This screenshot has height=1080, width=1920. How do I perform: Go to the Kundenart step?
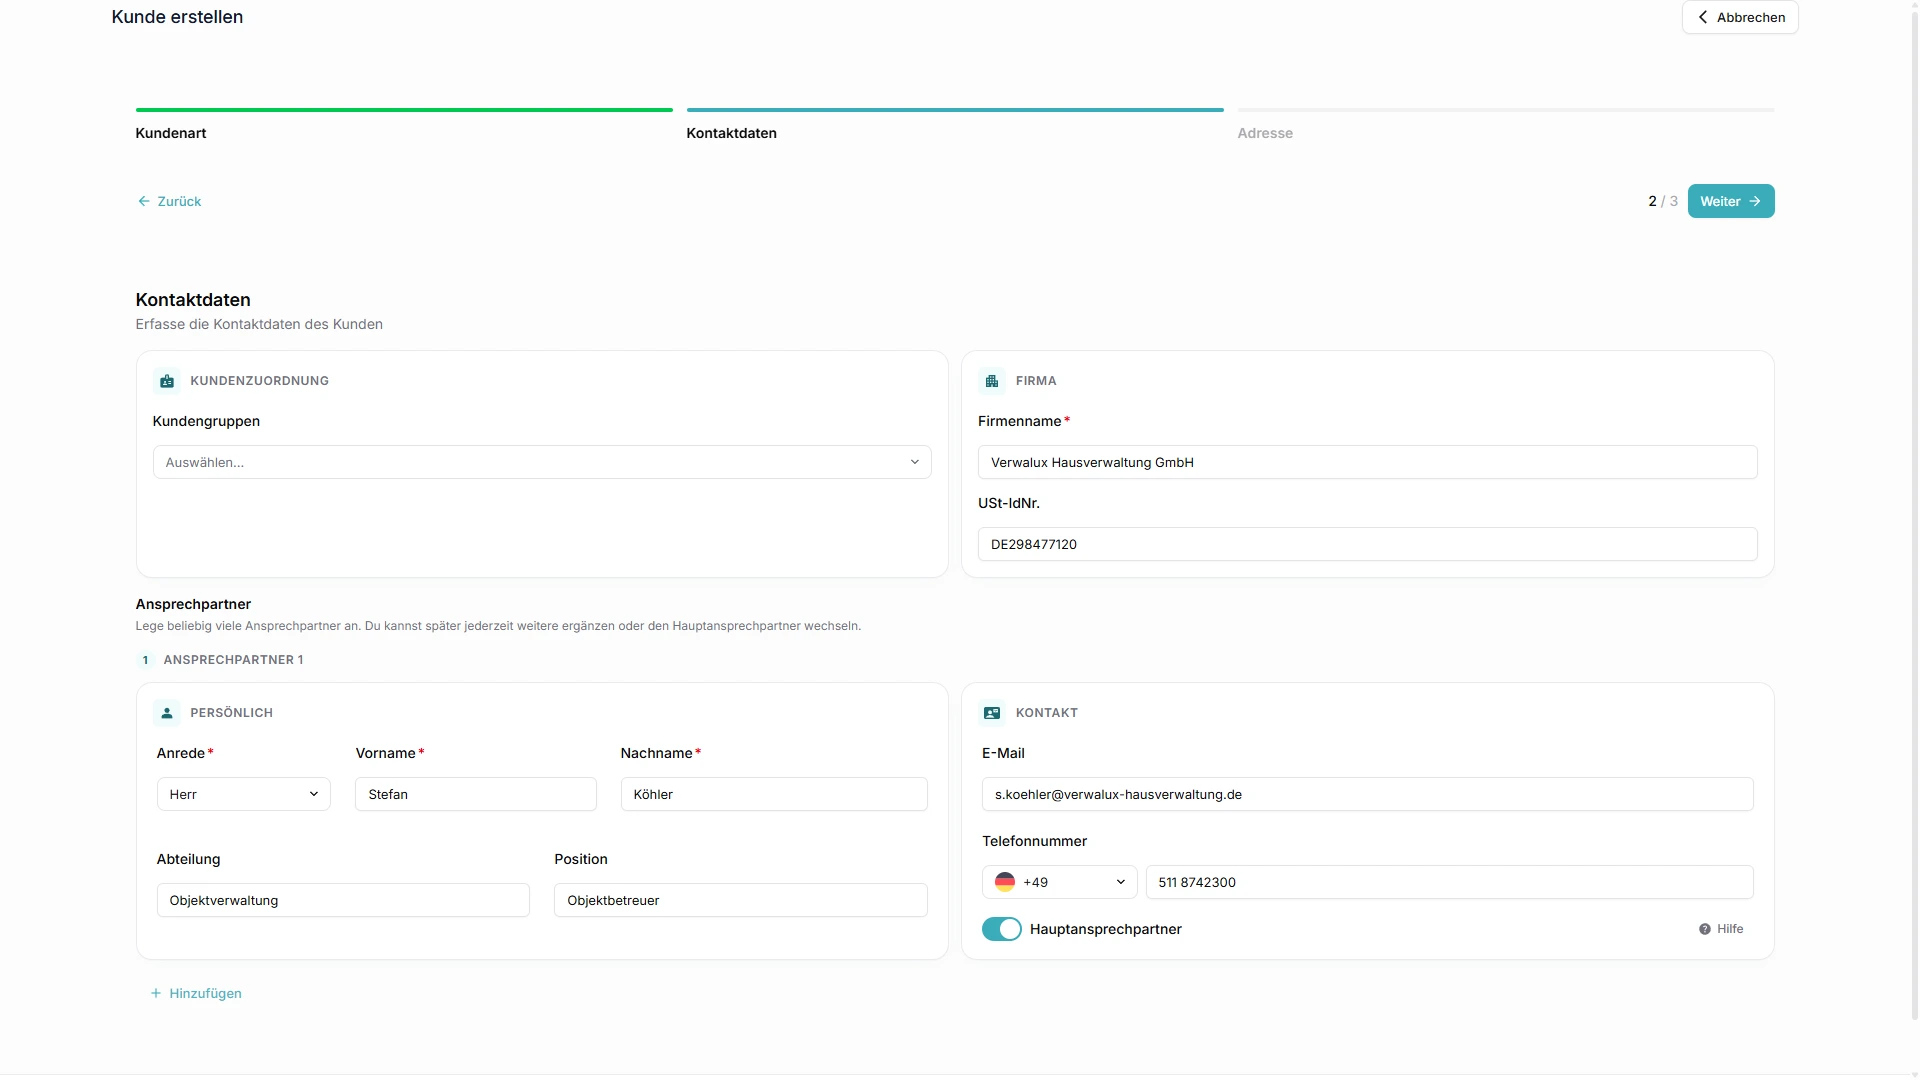point(171,133)
